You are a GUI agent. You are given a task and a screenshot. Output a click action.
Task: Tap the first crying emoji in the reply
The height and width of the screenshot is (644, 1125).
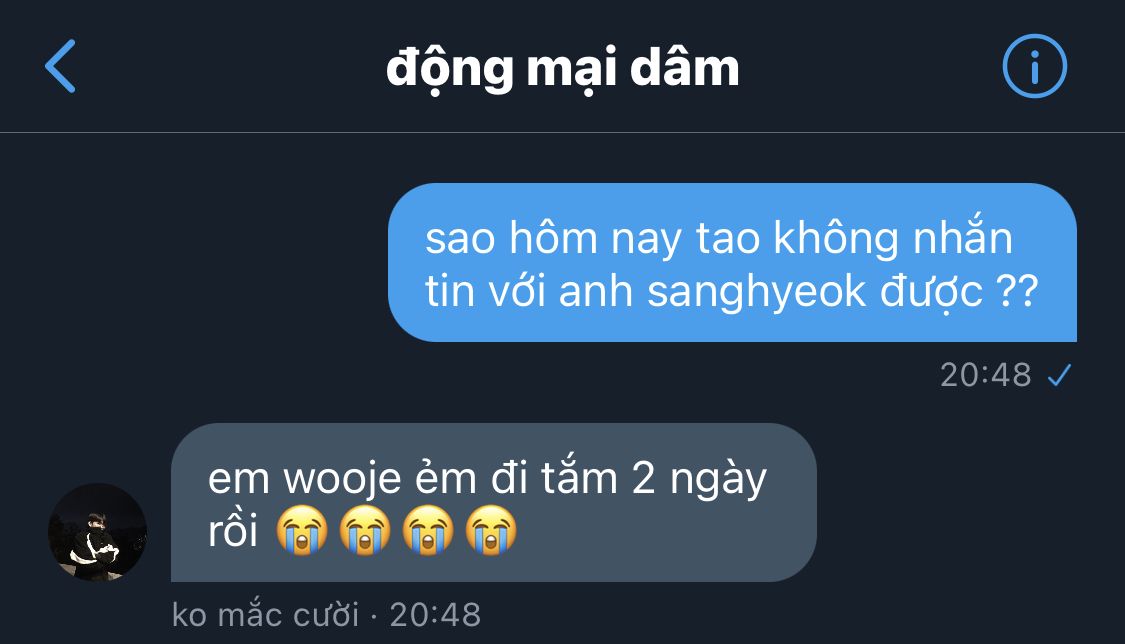[302, 530]
